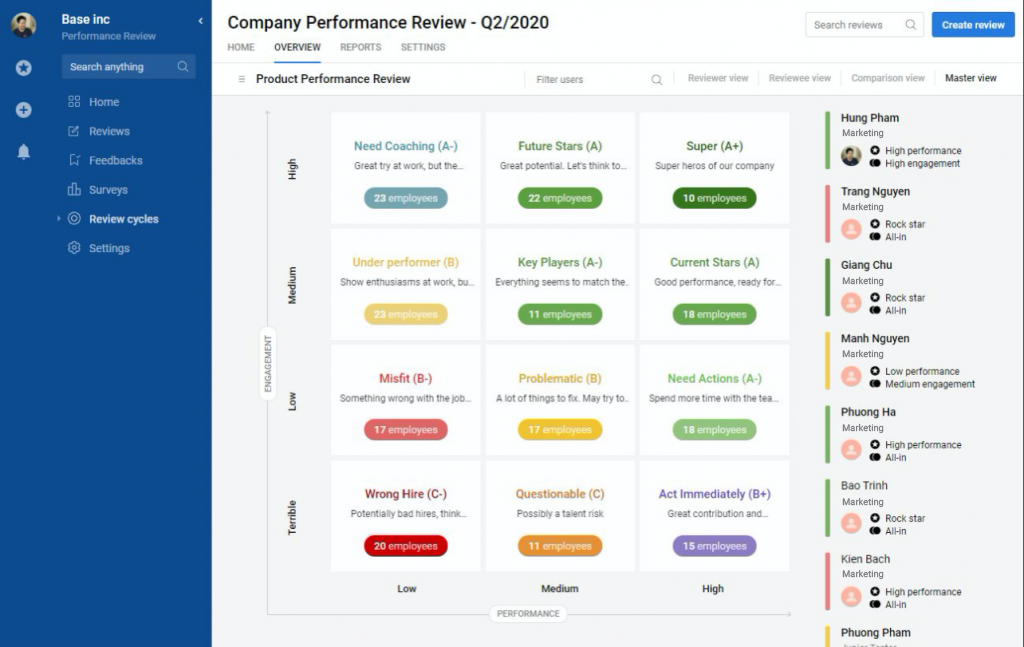Click 17 employees badge in Misfit (B-)
This screenshot has height=647, width=1024.
tap(406, 430)
